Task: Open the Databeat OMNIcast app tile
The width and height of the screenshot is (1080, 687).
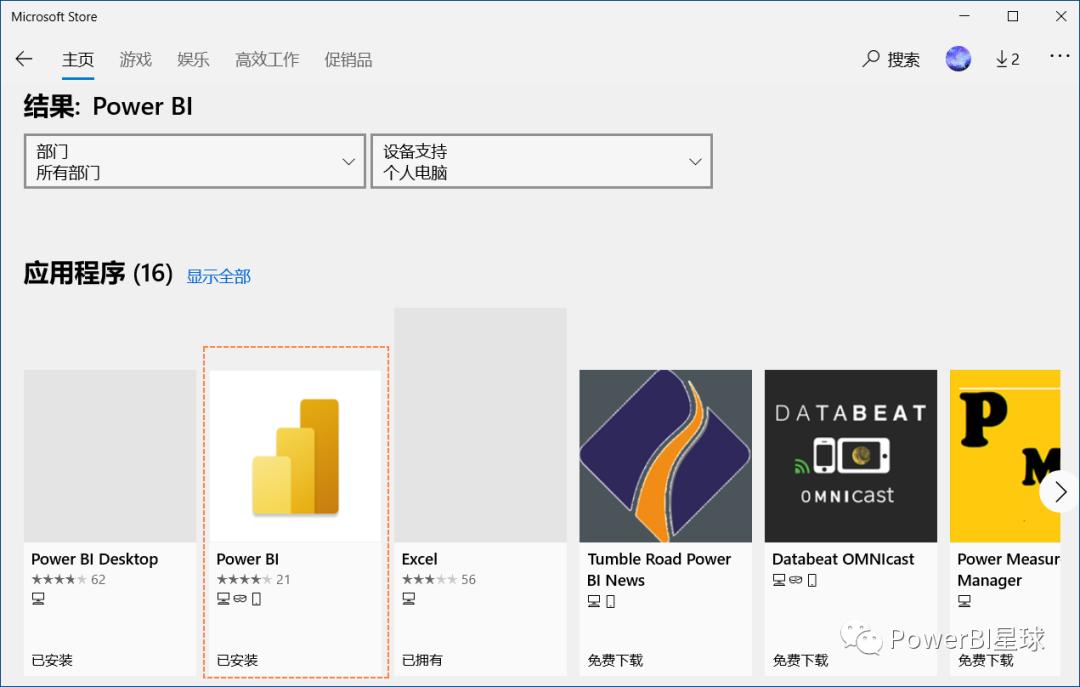Action: pos(850,455)
